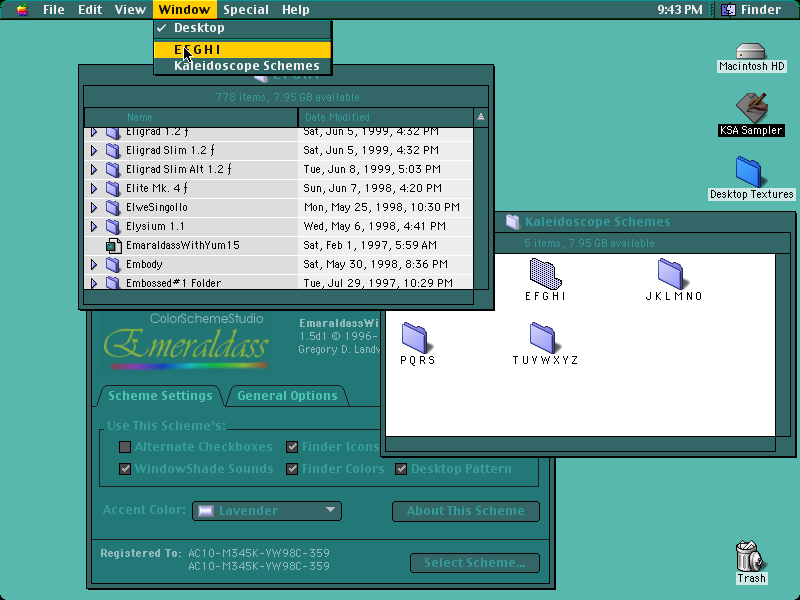The image size is (800, 600).
Task: Click the sort order button beside Date Modified
Action: tap(481, 117)
